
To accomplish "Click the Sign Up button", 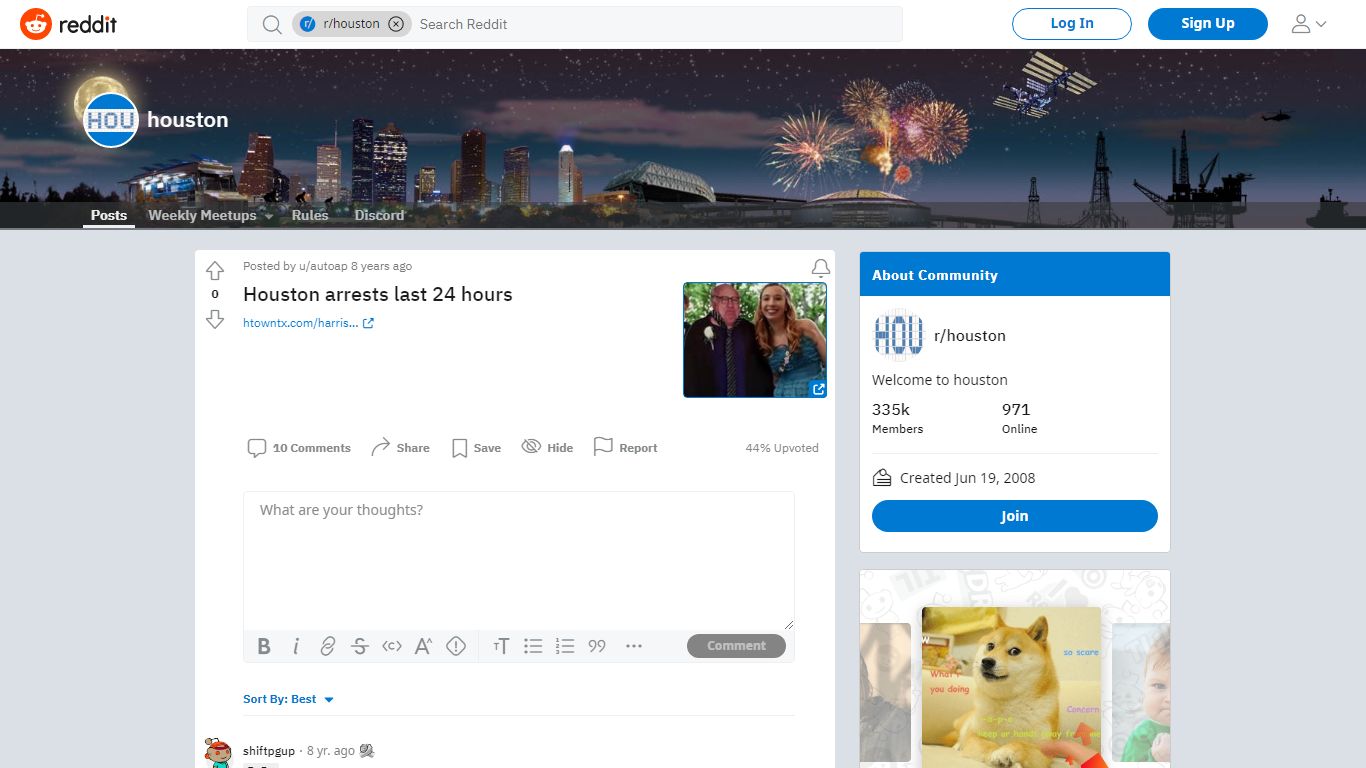I will point(1208,24).
